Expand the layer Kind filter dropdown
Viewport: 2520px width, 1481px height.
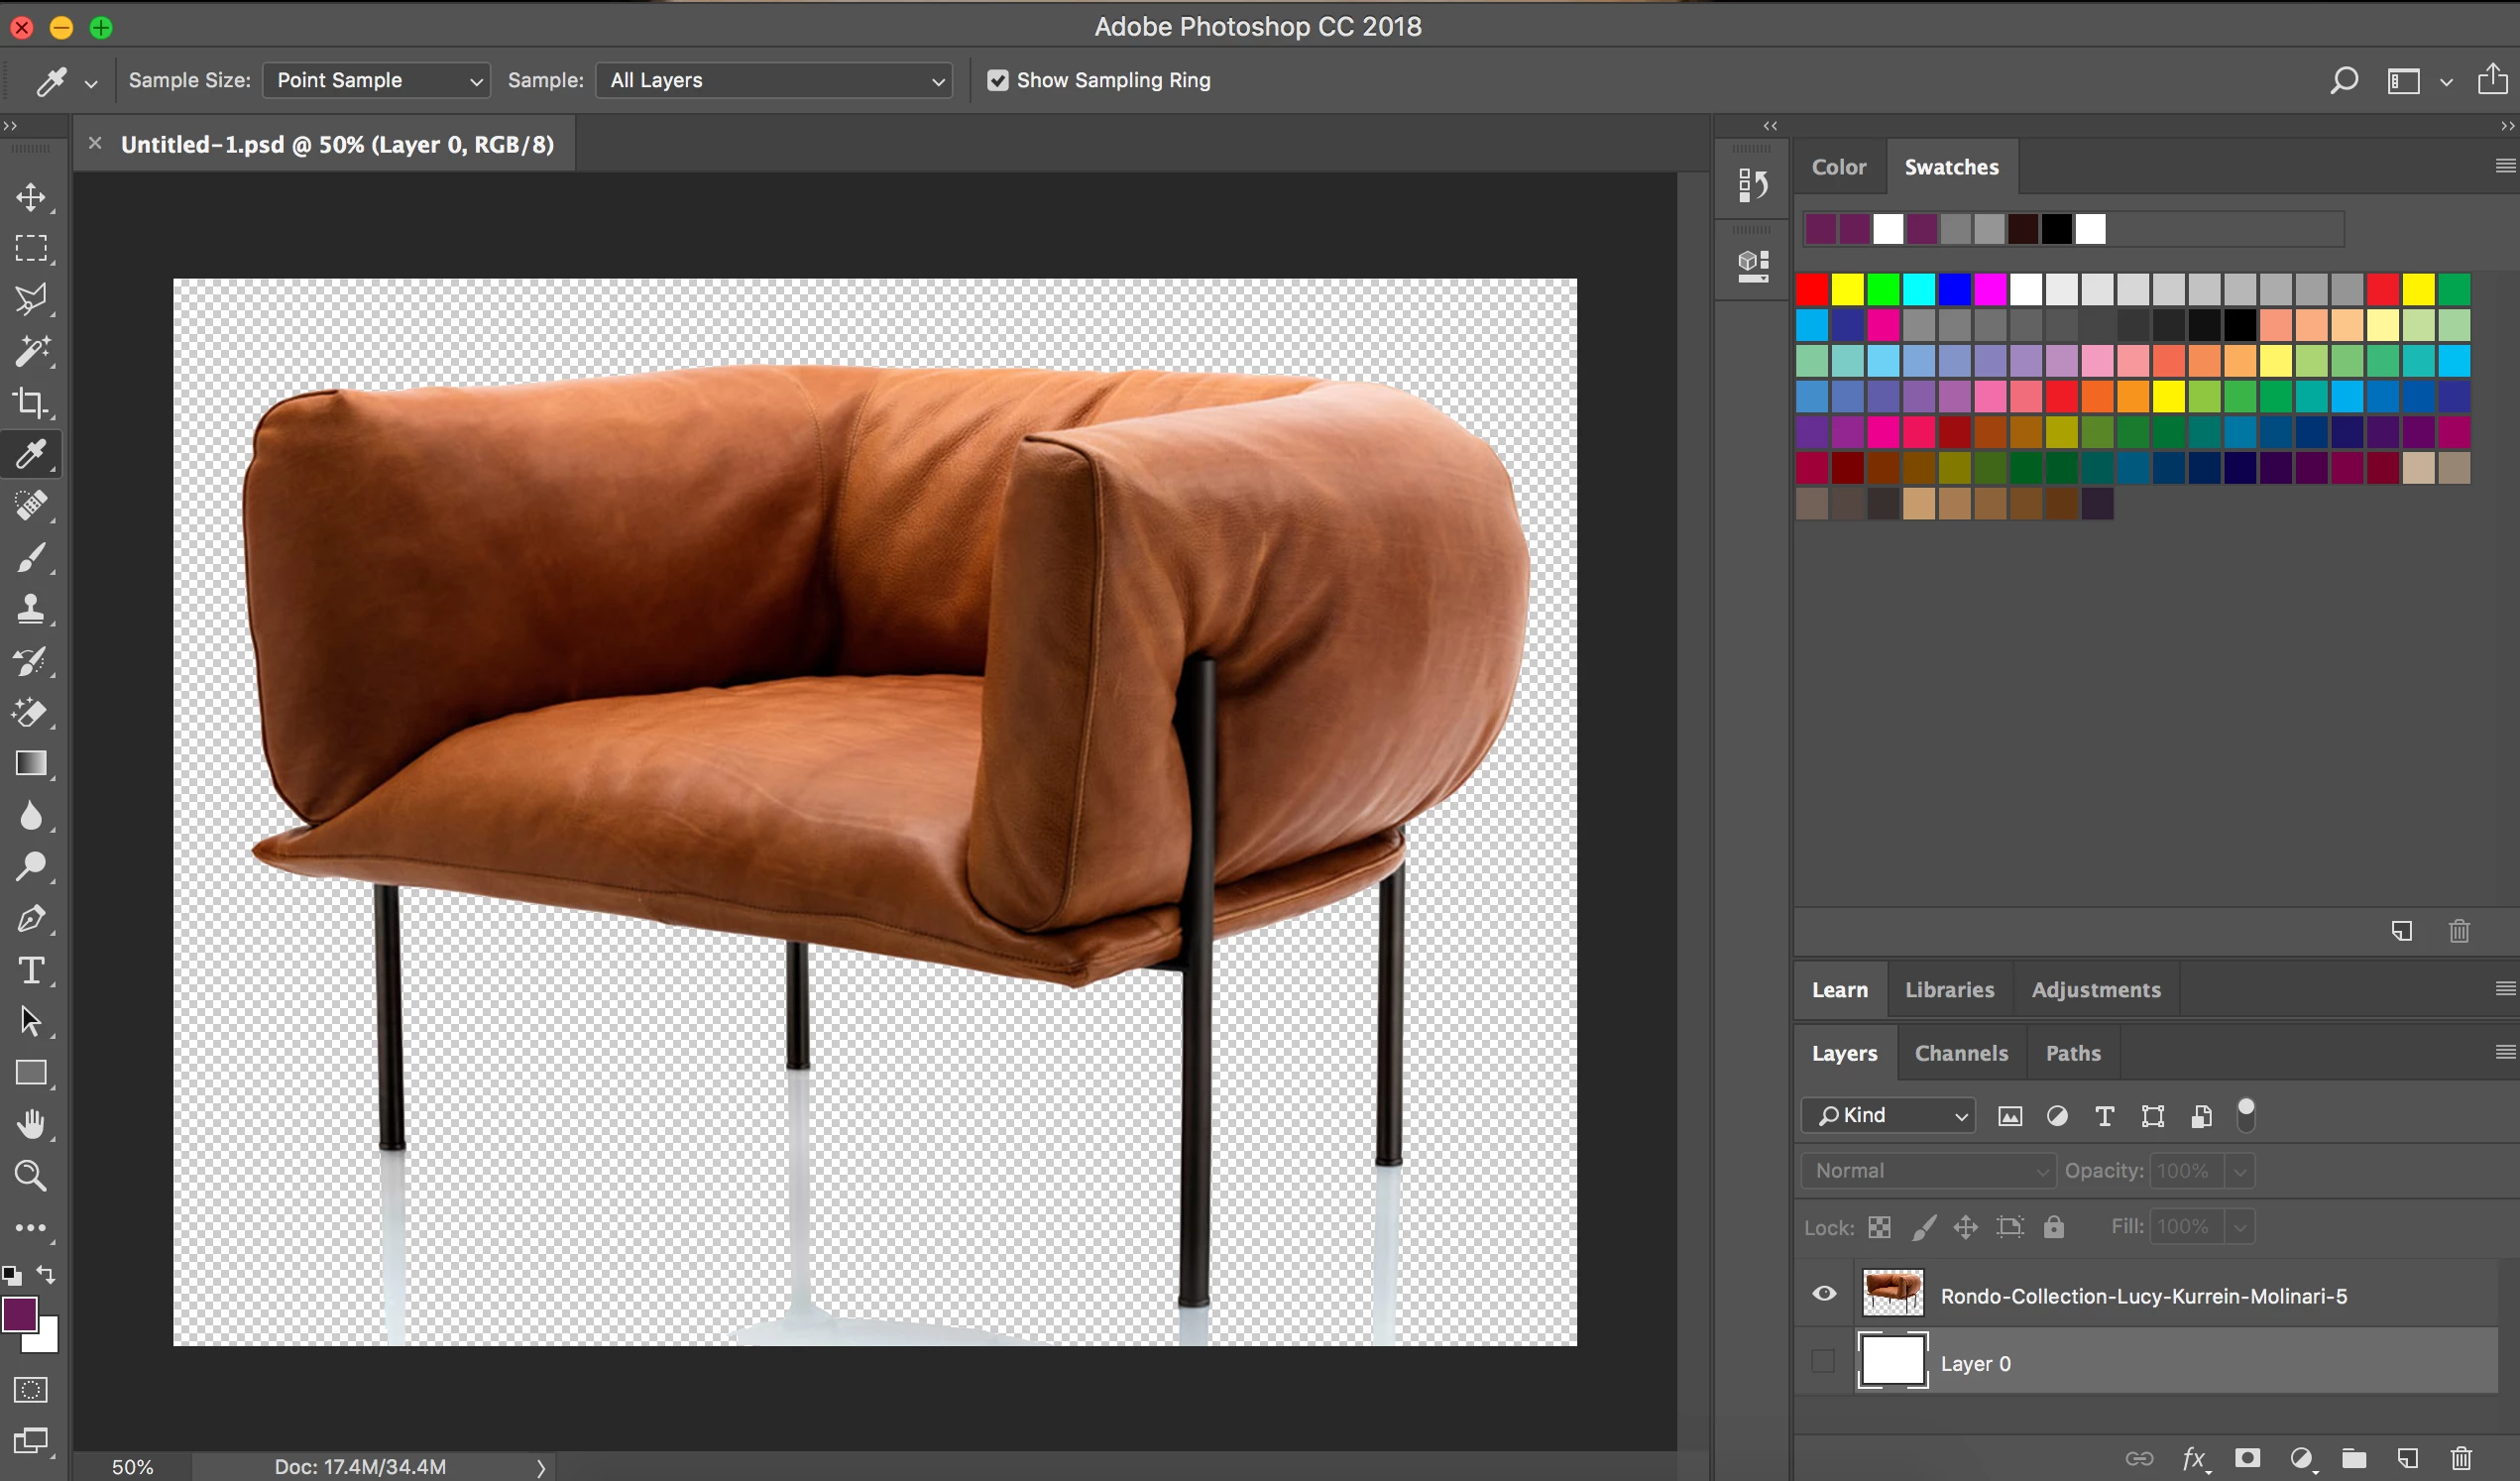(x=1887, y=1115)
